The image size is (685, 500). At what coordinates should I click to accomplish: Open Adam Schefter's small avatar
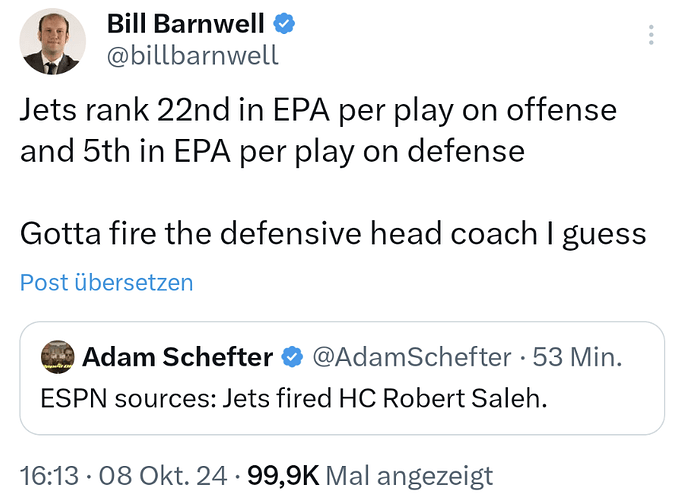click(x=56, y=357)
